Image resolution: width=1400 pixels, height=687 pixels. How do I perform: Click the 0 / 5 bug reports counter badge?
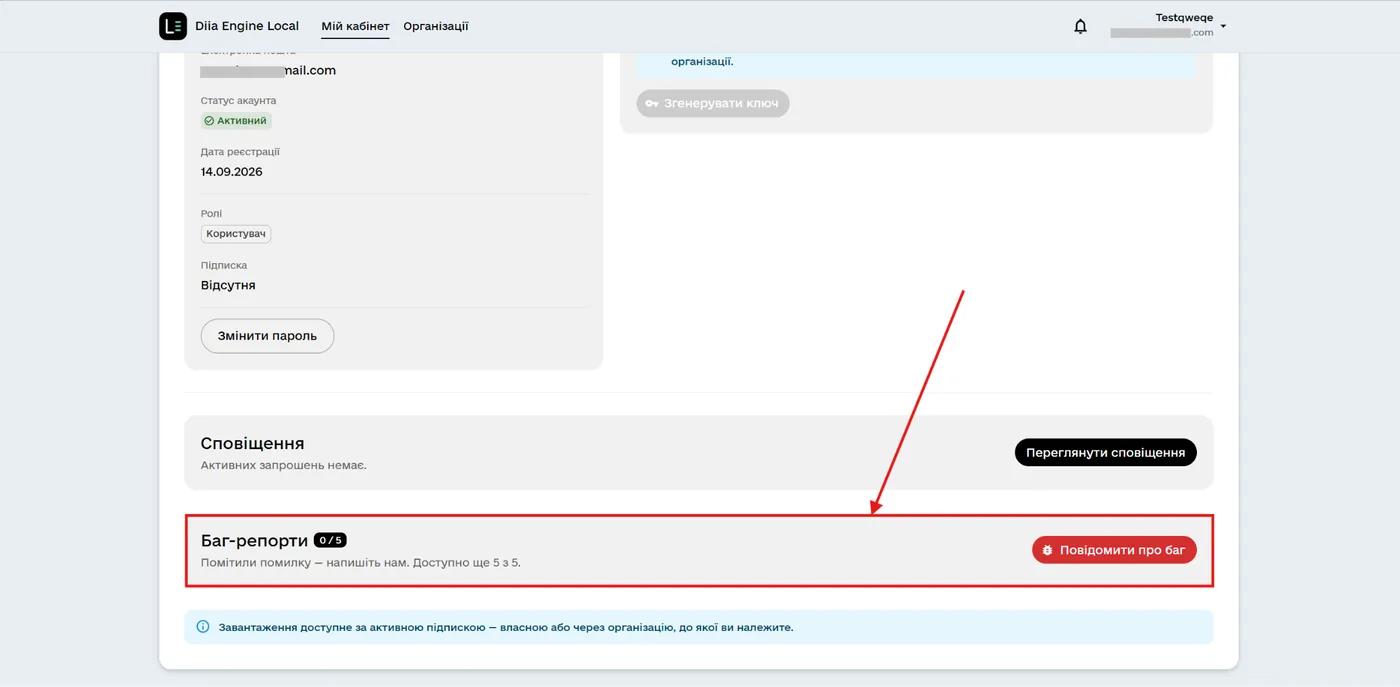click(330, 540)
